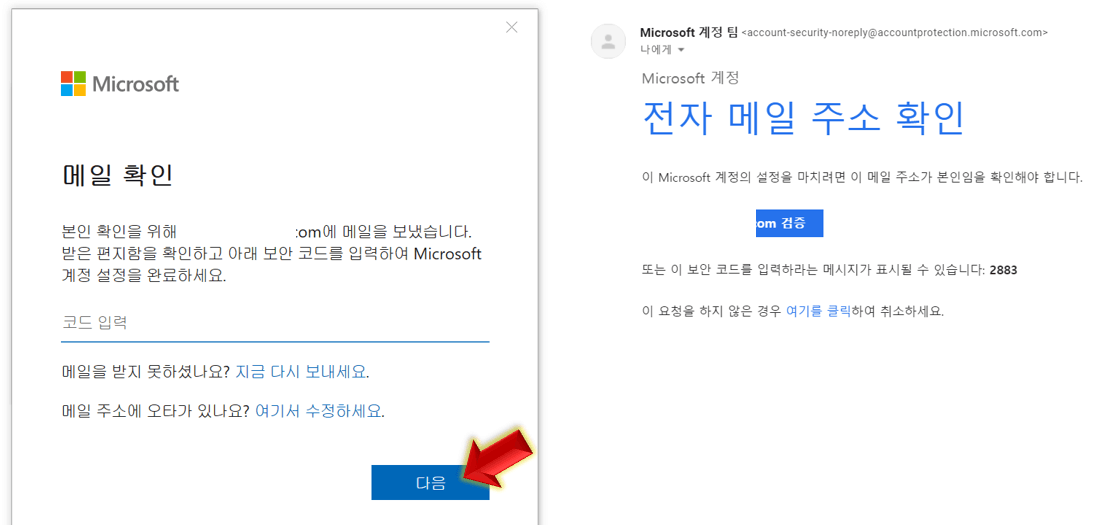Click the sender name Microsoft 계정 팀

point(689,32)
